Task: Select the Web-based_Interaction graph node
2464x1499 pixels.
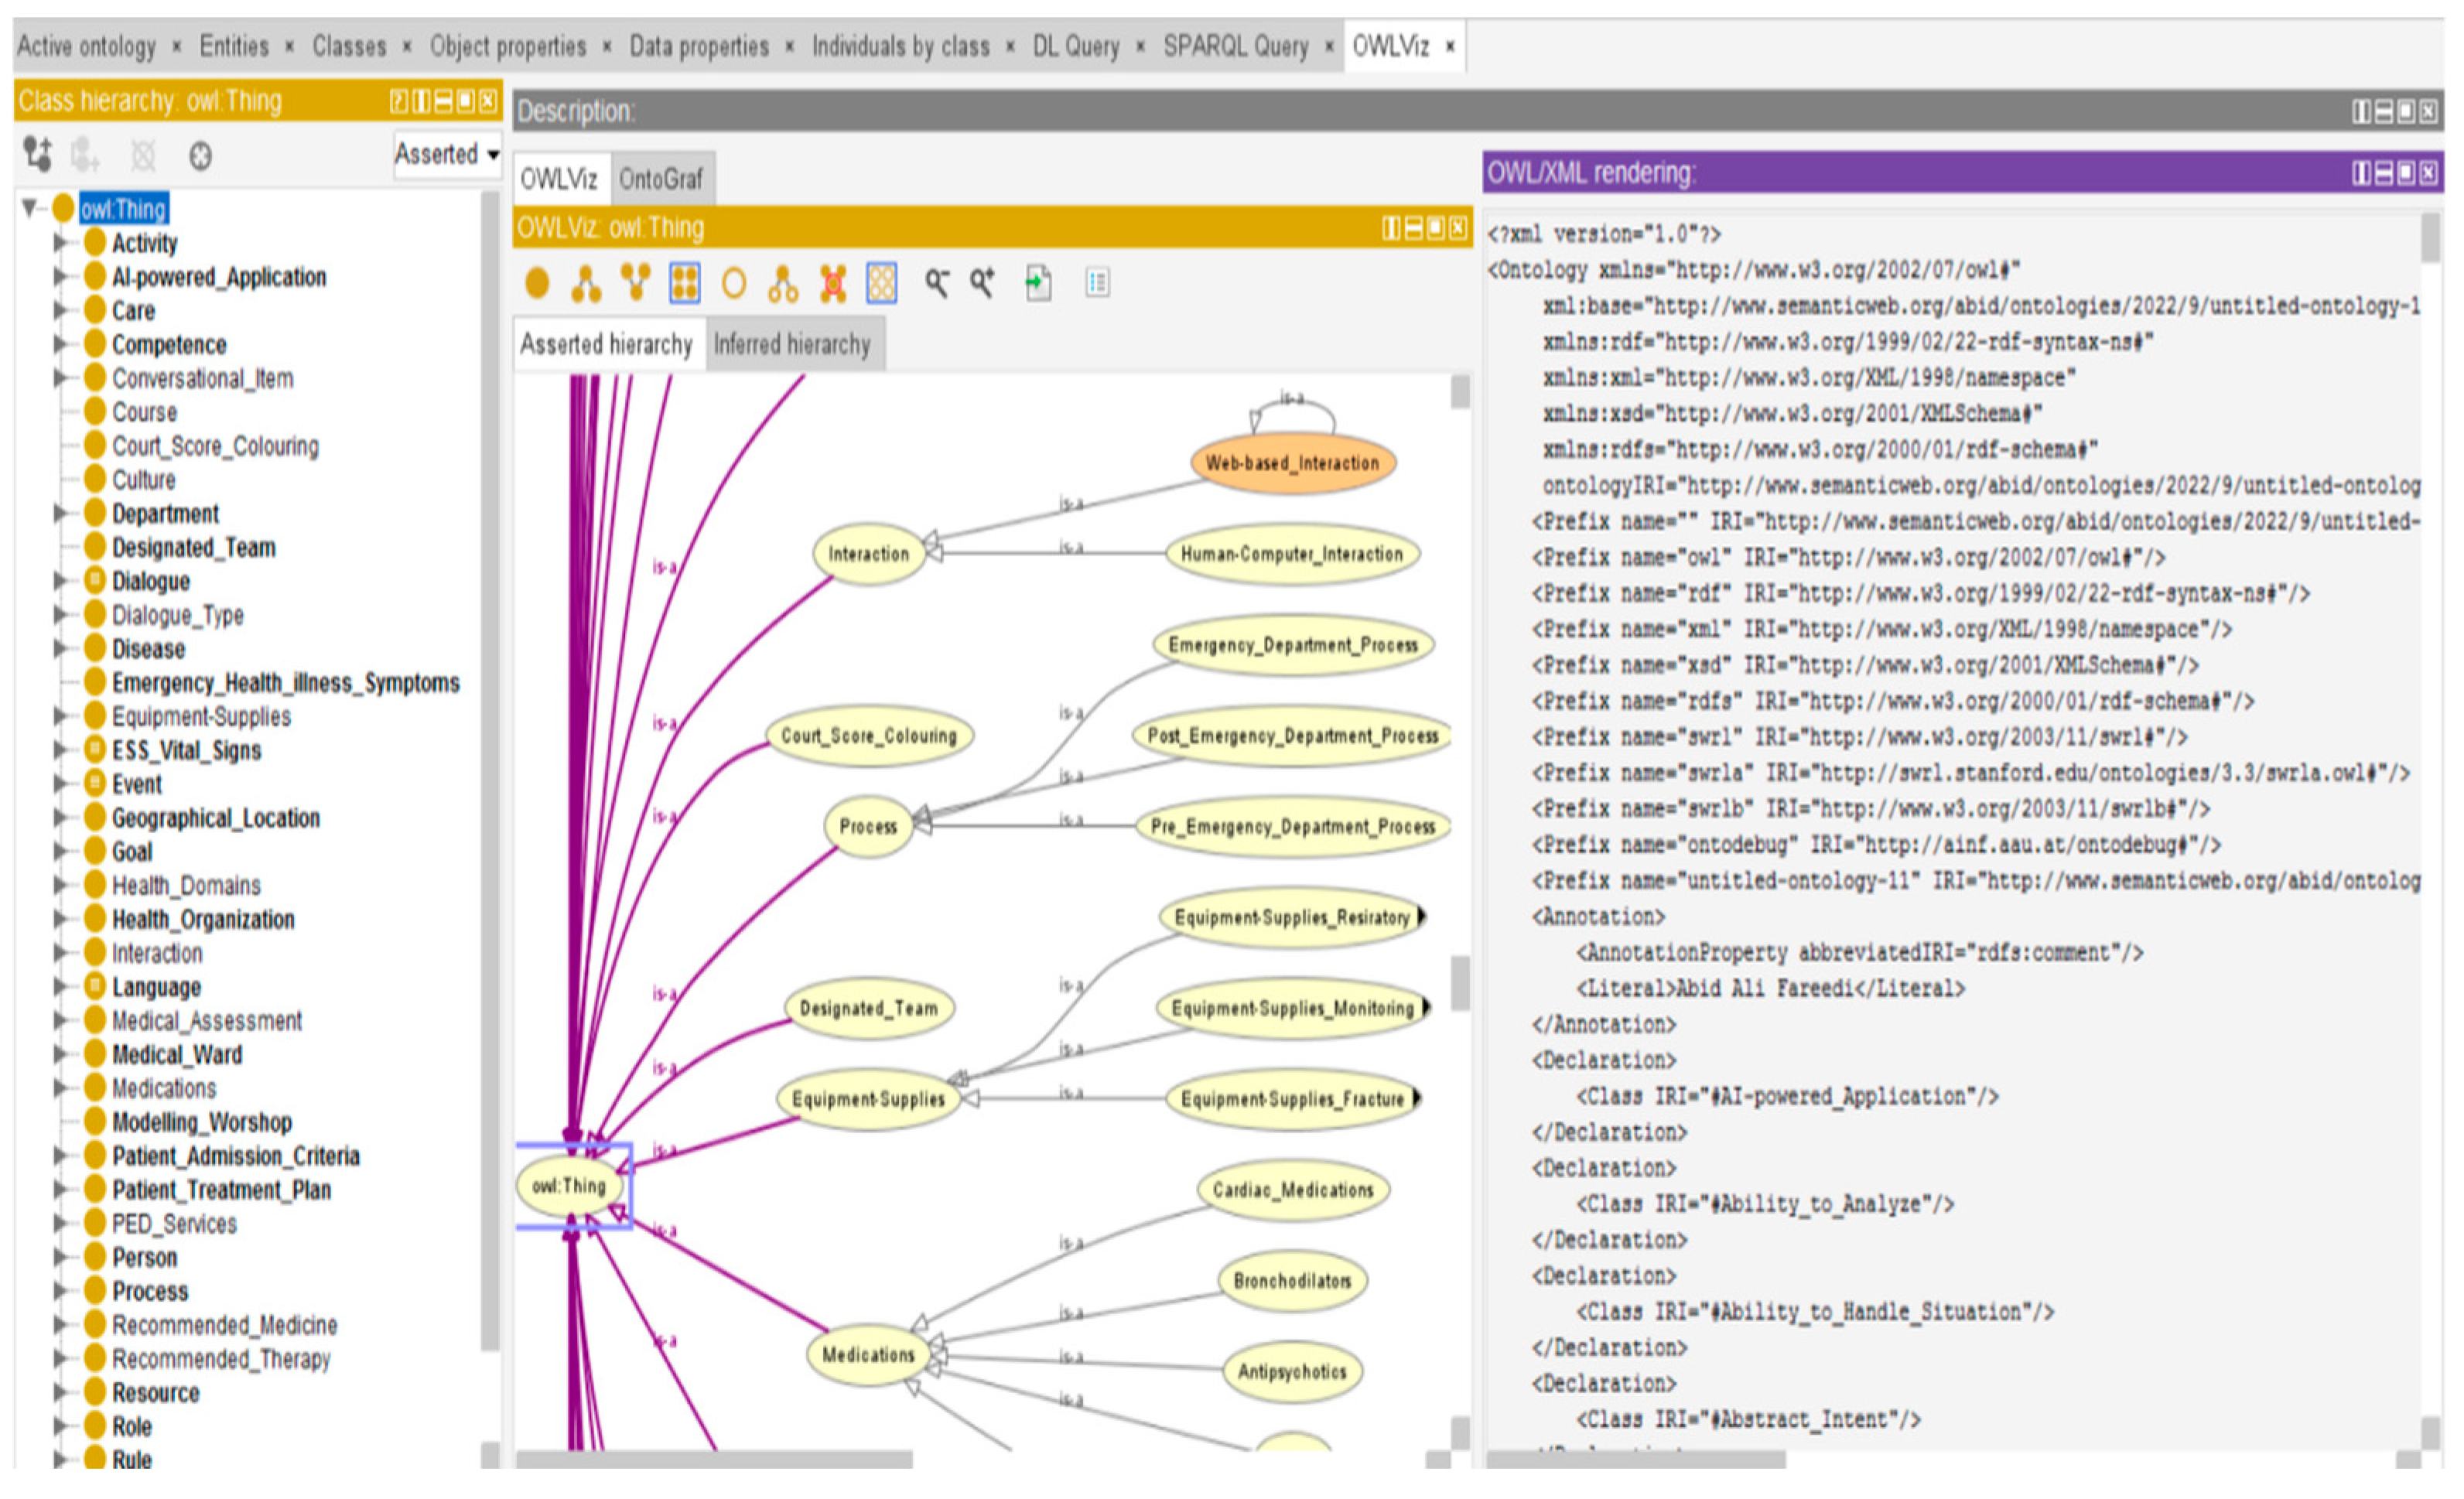Action: point(1292,463)
